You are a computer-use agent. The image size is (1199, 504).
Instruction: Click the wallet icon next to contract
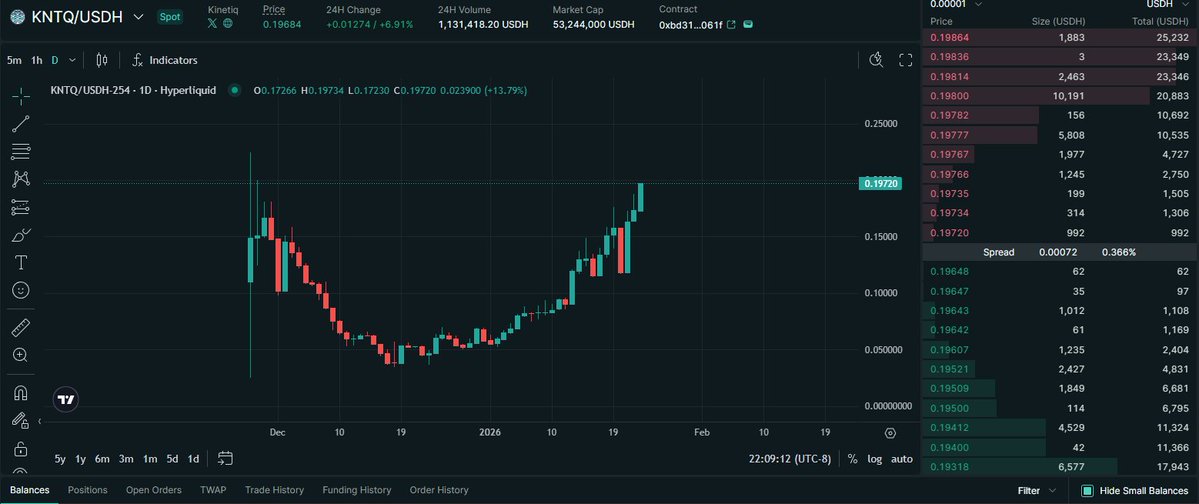click(x=748, y=24)
